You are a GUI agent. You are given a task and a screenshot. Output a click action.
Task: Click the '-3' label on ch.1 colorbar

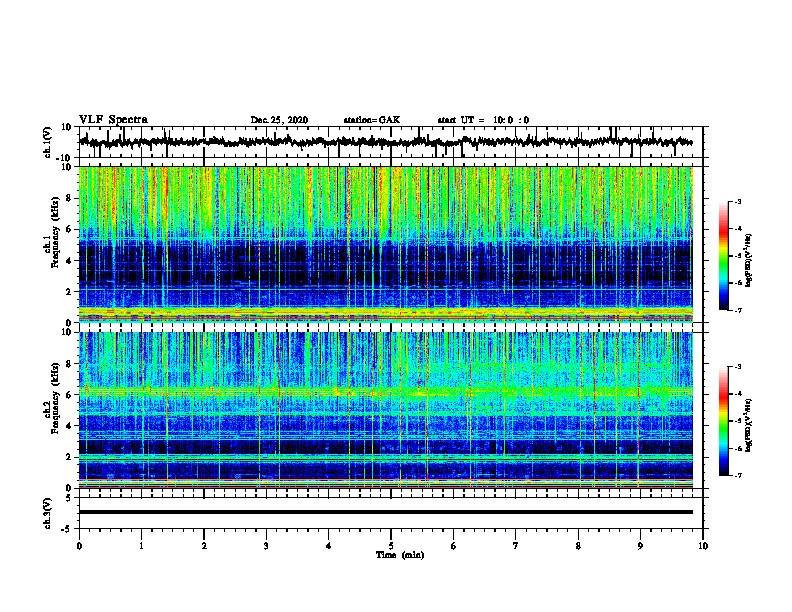(738, 201)
